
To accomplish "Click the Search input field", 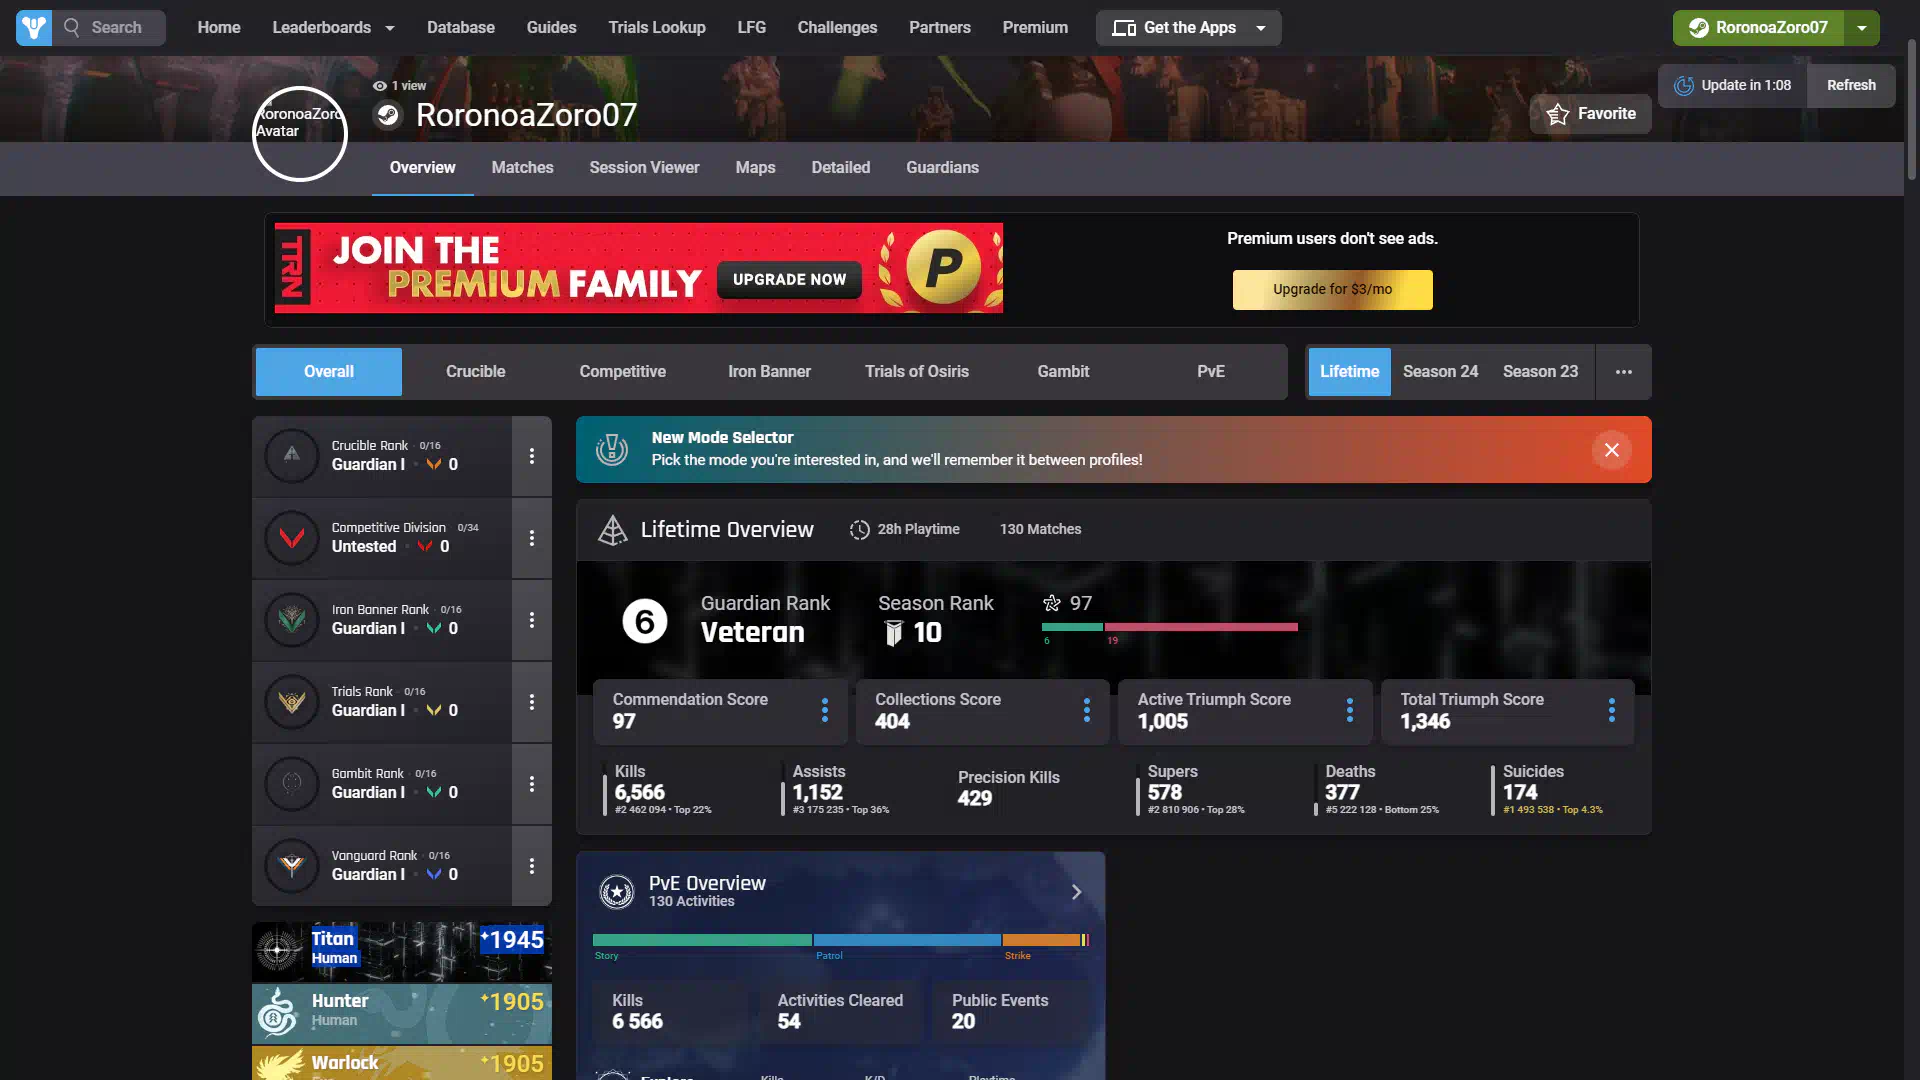I will click(x=110, y=28).
